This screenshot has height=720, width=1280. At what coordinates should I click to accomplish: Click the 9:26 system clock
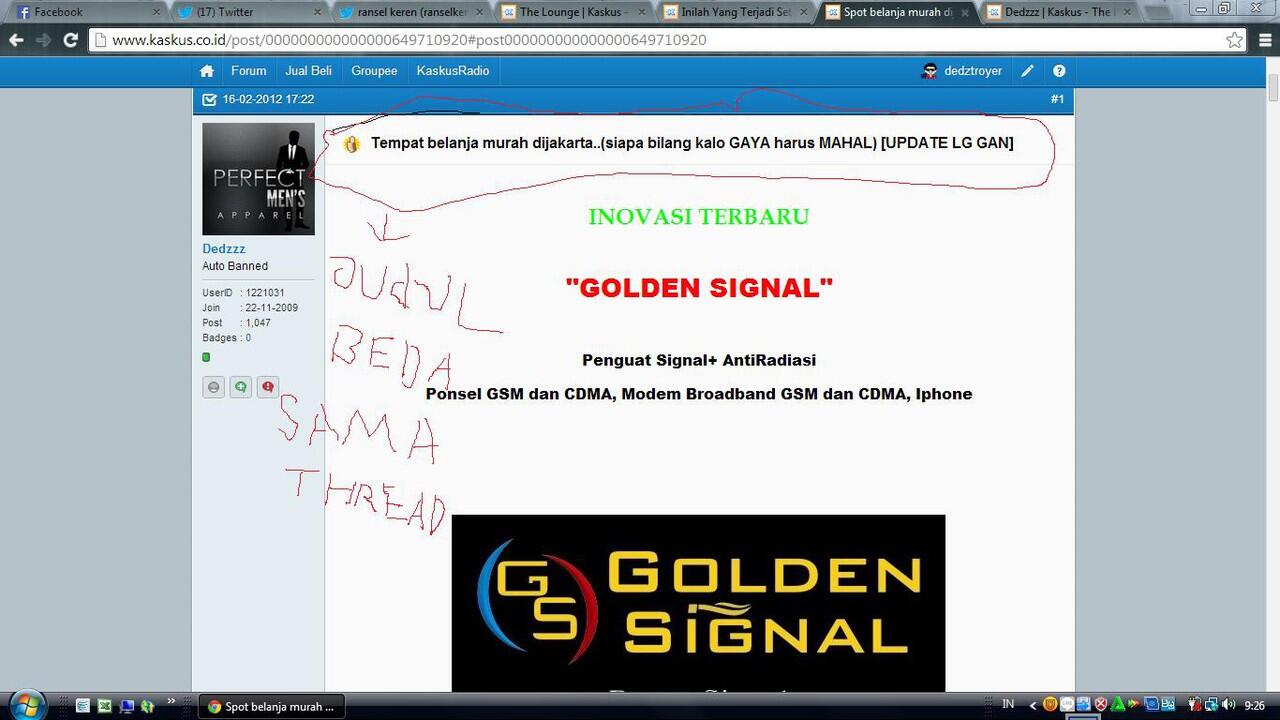click(x=1254, y=705)
